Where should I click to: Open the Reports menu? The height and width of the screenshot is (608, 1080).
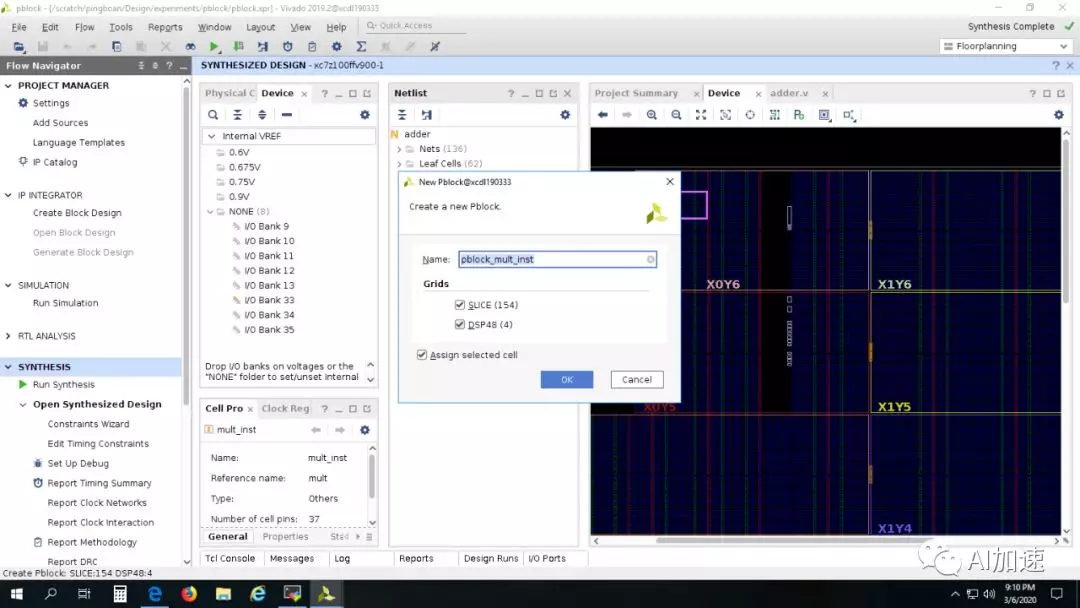click(165, 27)
